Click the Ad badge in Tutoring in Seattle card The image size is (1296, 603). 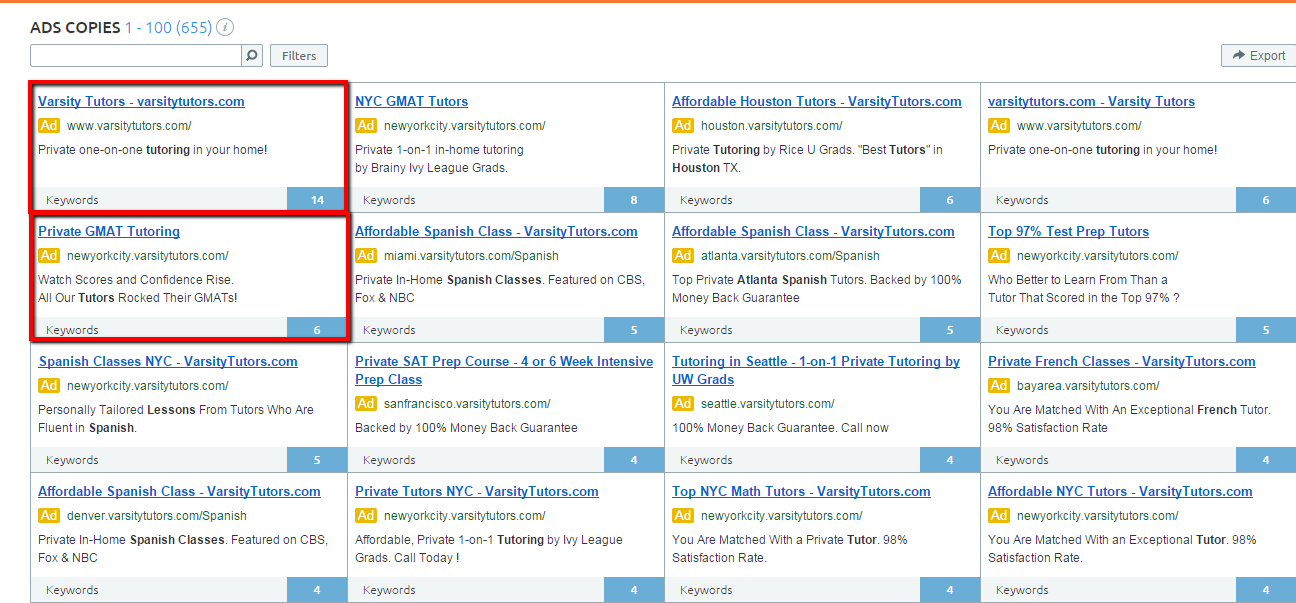(x=683, y=403)
